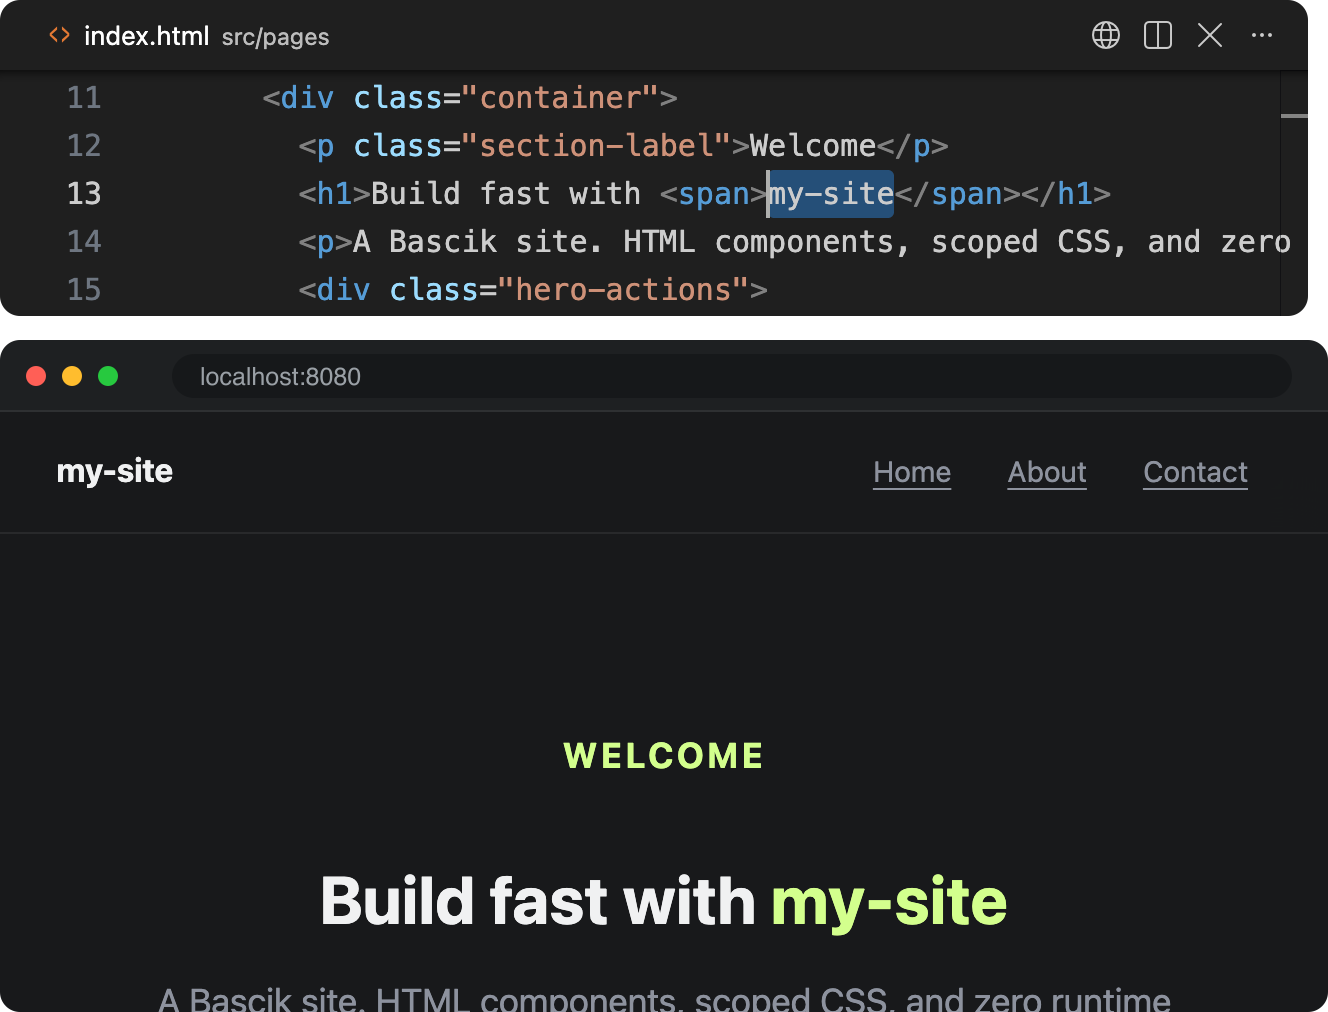Click the Welcome text on line 12

point(813,146)
